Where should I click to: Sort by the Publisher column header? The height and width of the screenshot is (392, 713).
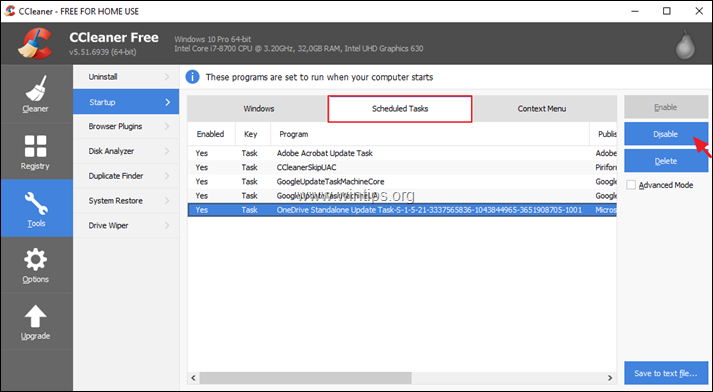pyautogui.click(x=603, y=134)
